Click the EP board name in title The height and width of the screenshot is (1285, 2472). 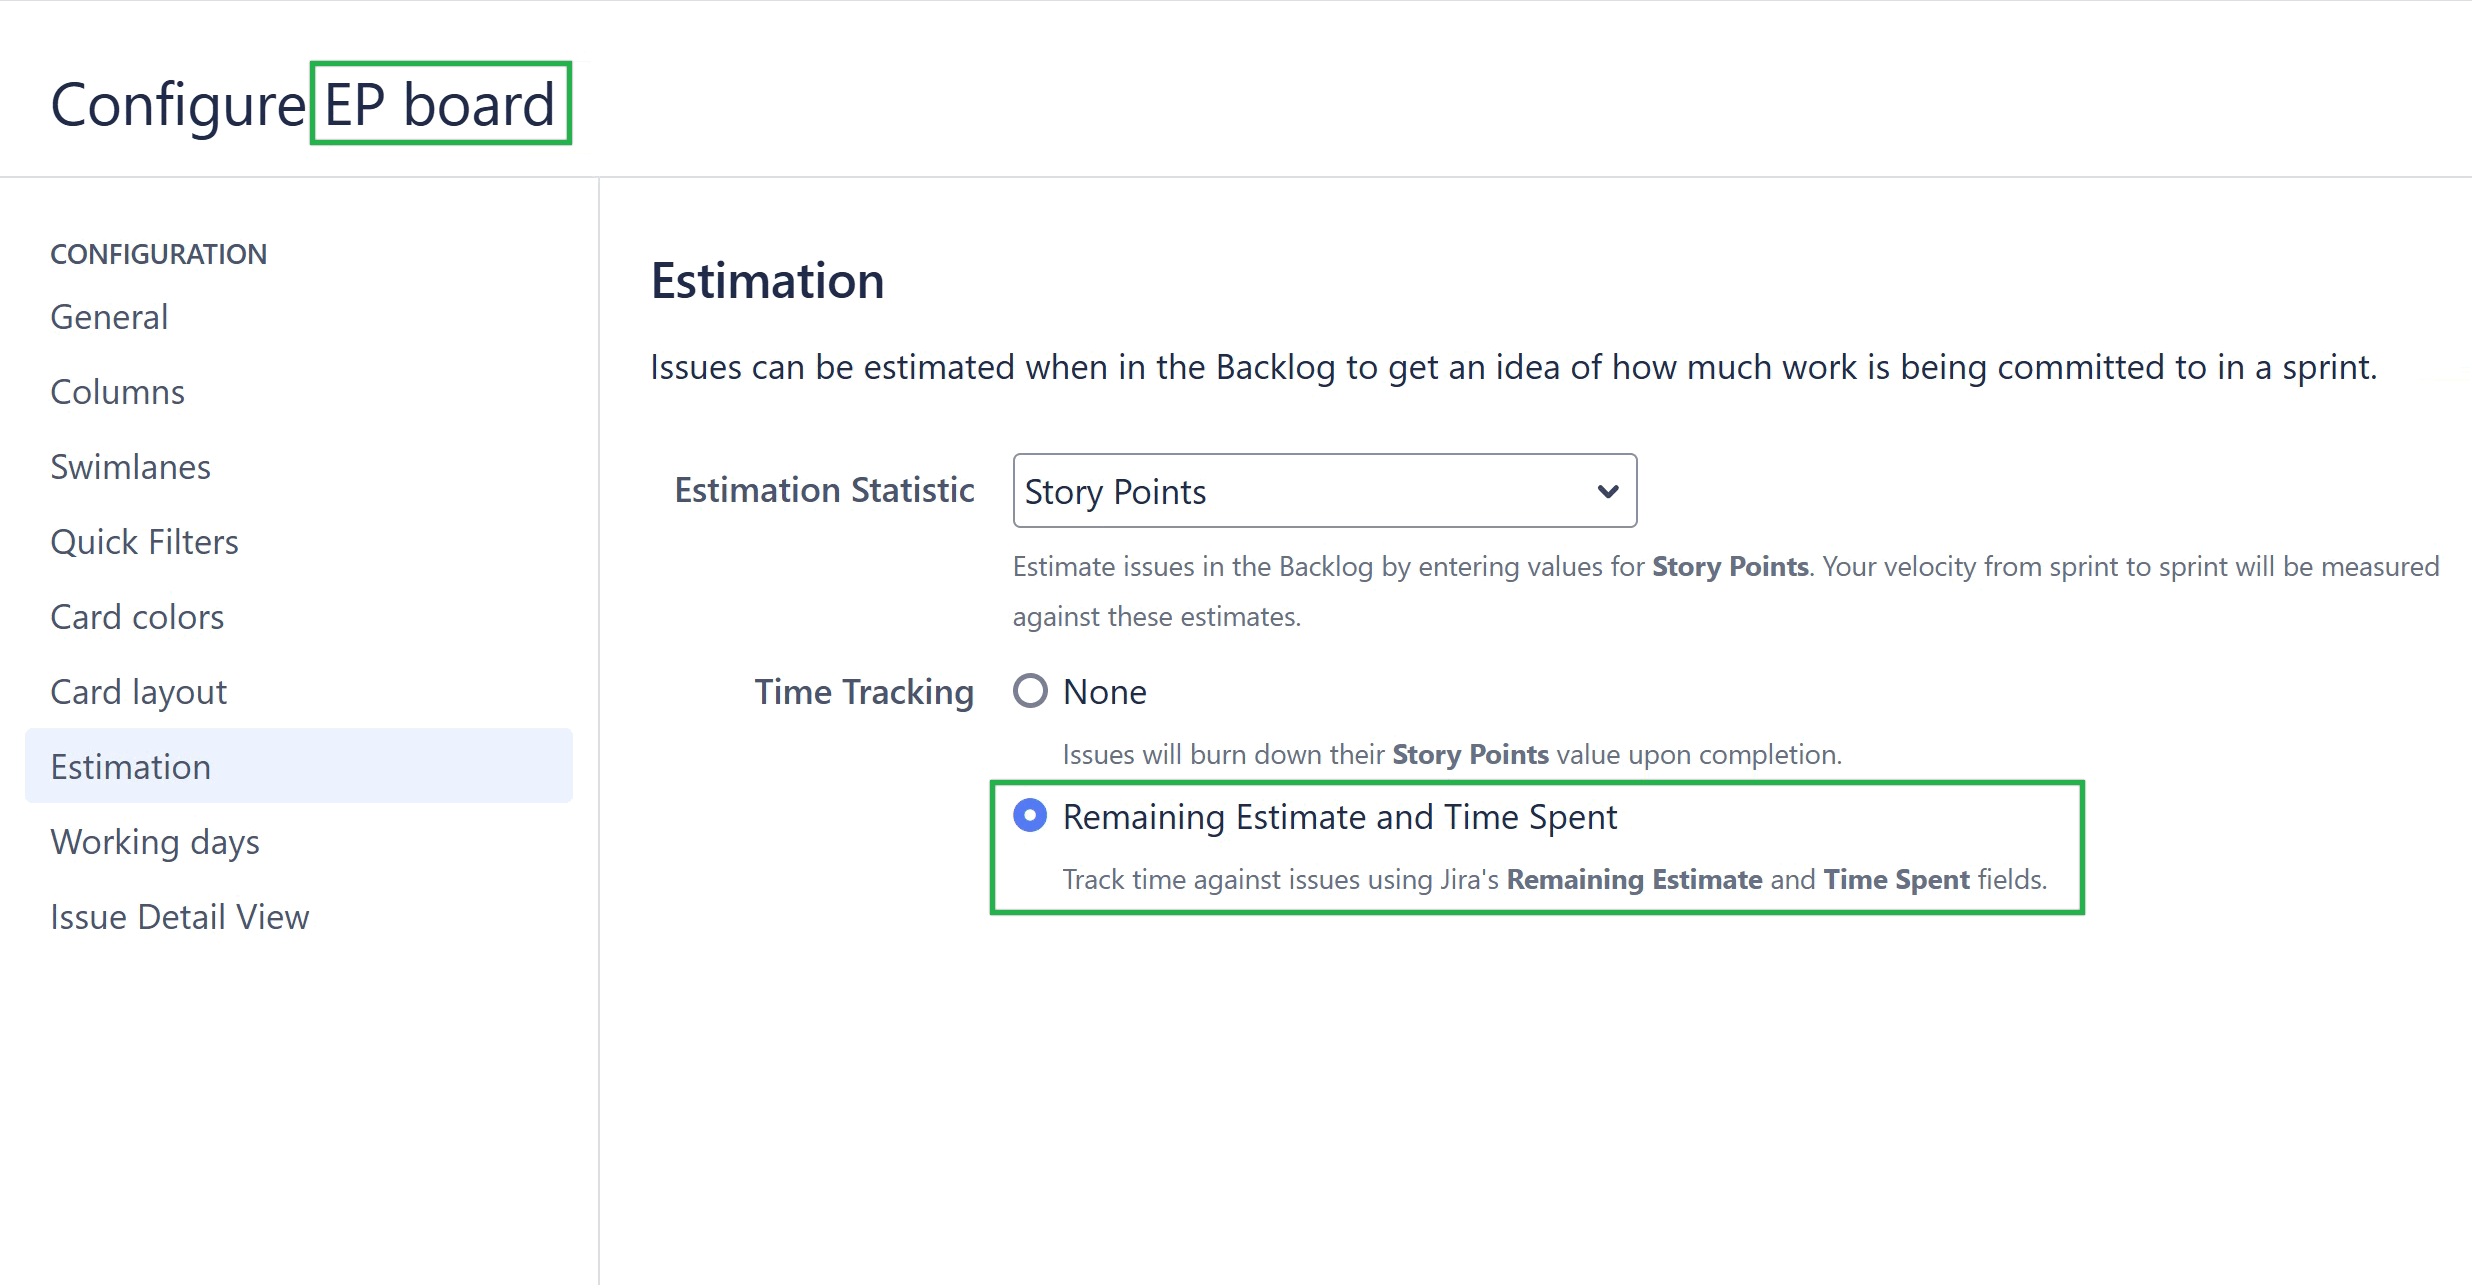440,104
